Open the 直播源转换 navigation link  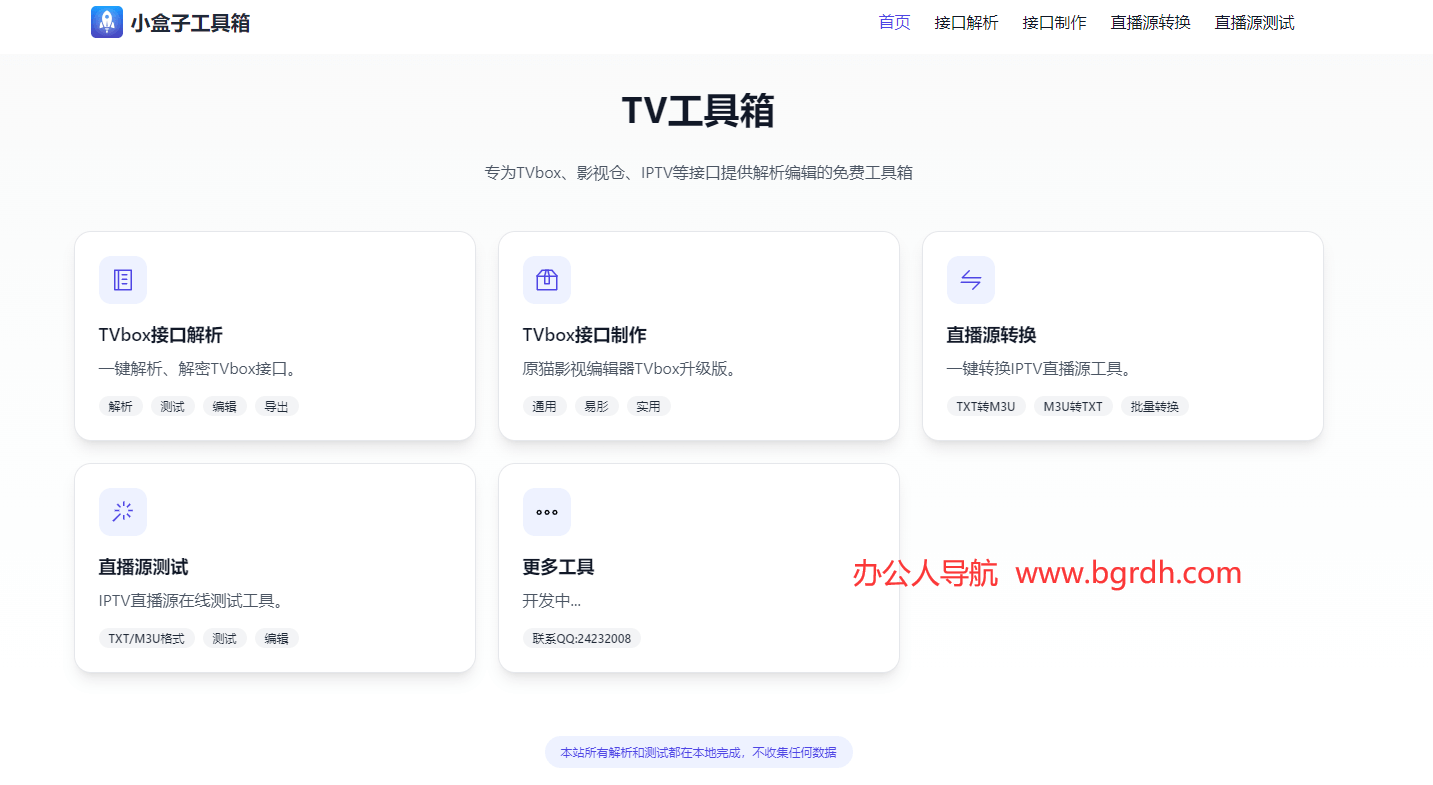click(1149, 22)
